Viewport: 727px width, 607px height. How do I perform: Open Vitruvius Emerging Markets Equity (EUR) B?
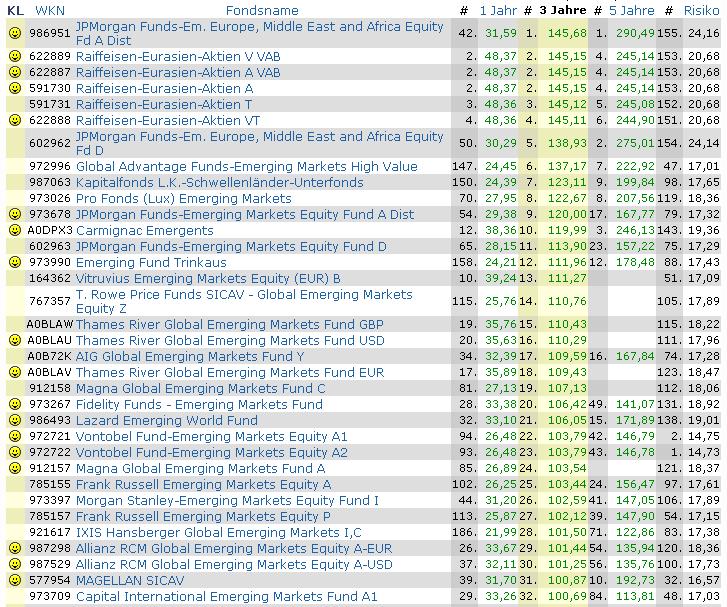pyautogui.click(x=208, y=278)
